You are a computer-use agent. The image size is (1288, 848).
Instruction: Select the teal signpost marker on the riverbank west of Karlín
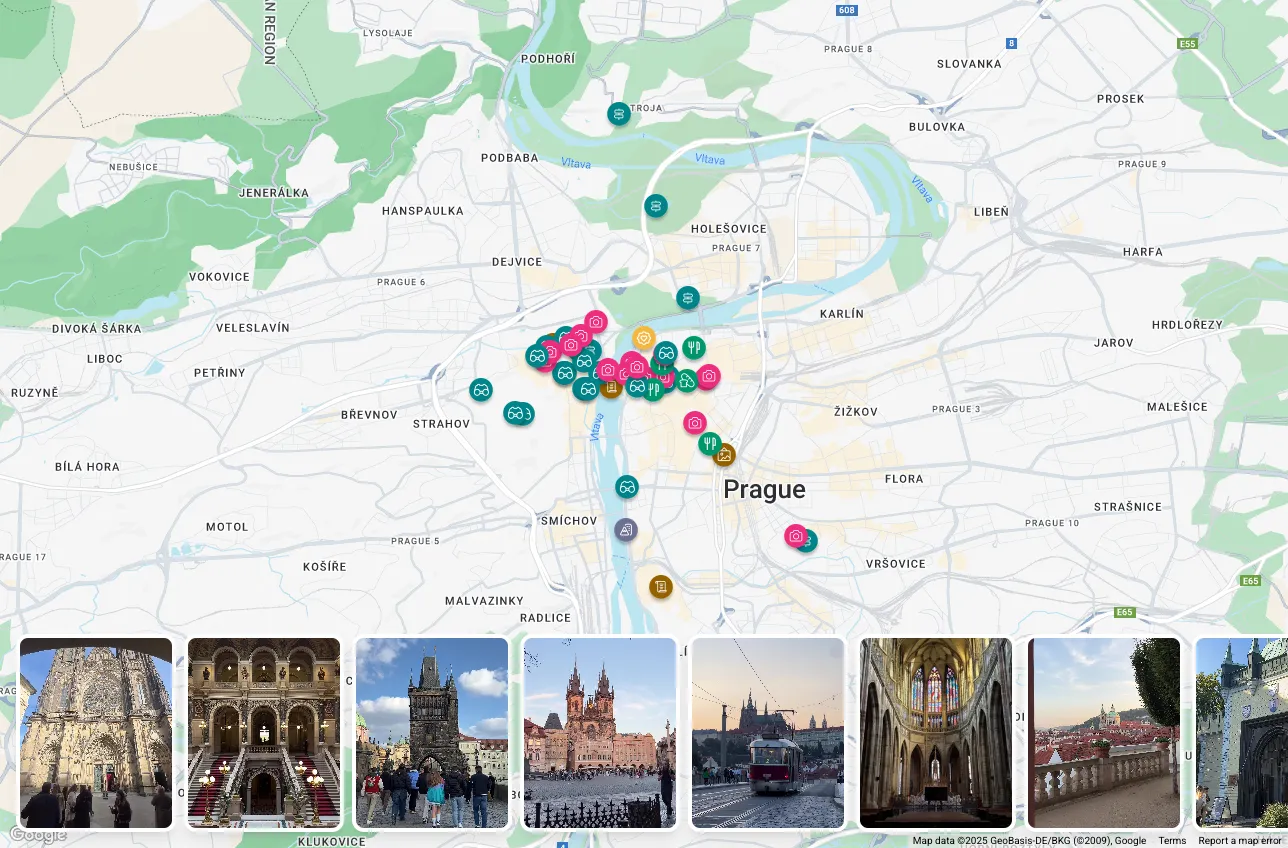[x=687, y=298]
